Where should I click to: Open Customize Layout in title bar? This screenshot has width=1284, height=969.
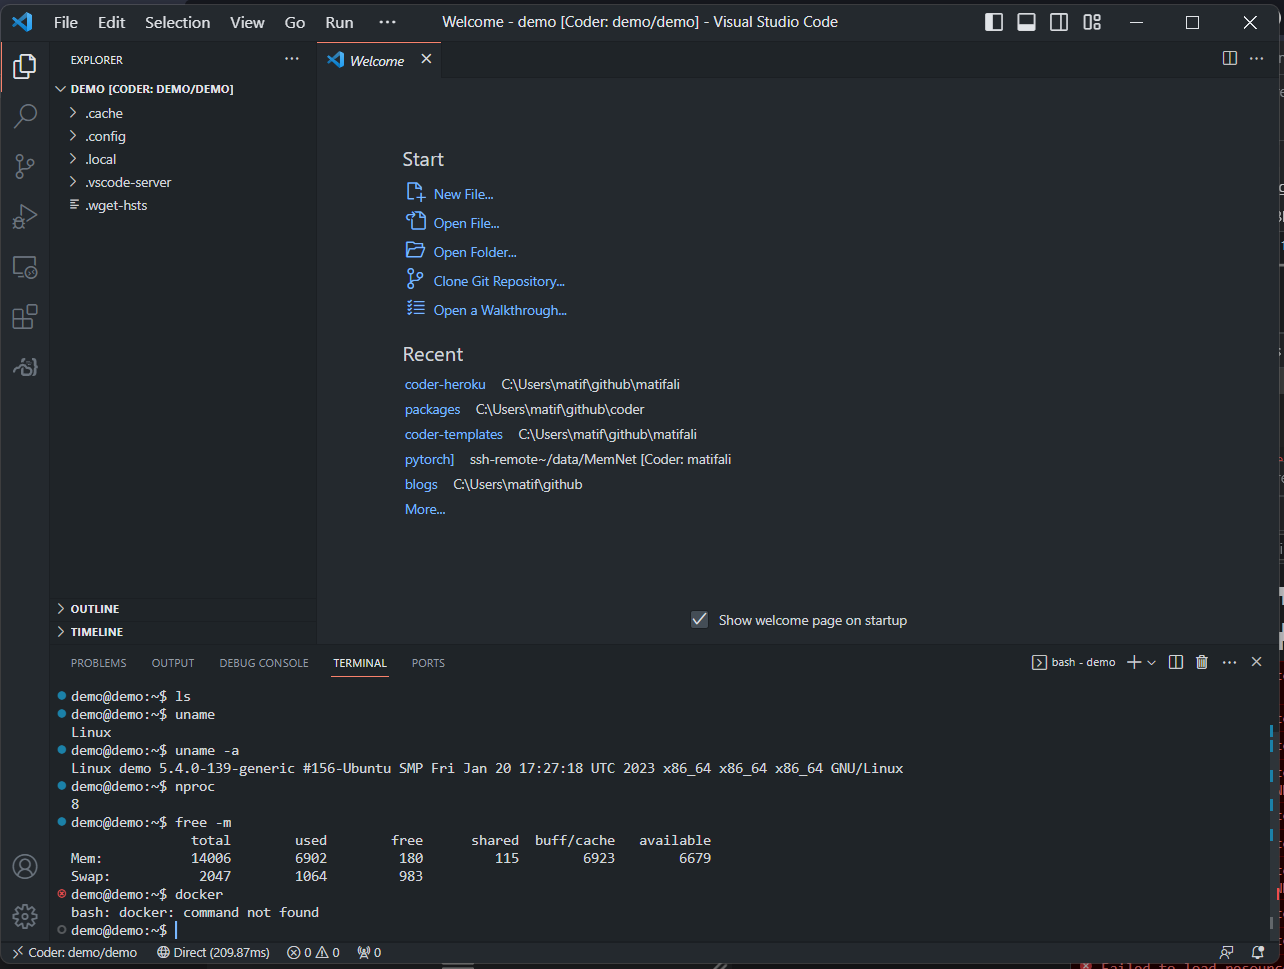[x=1092, y=22]
